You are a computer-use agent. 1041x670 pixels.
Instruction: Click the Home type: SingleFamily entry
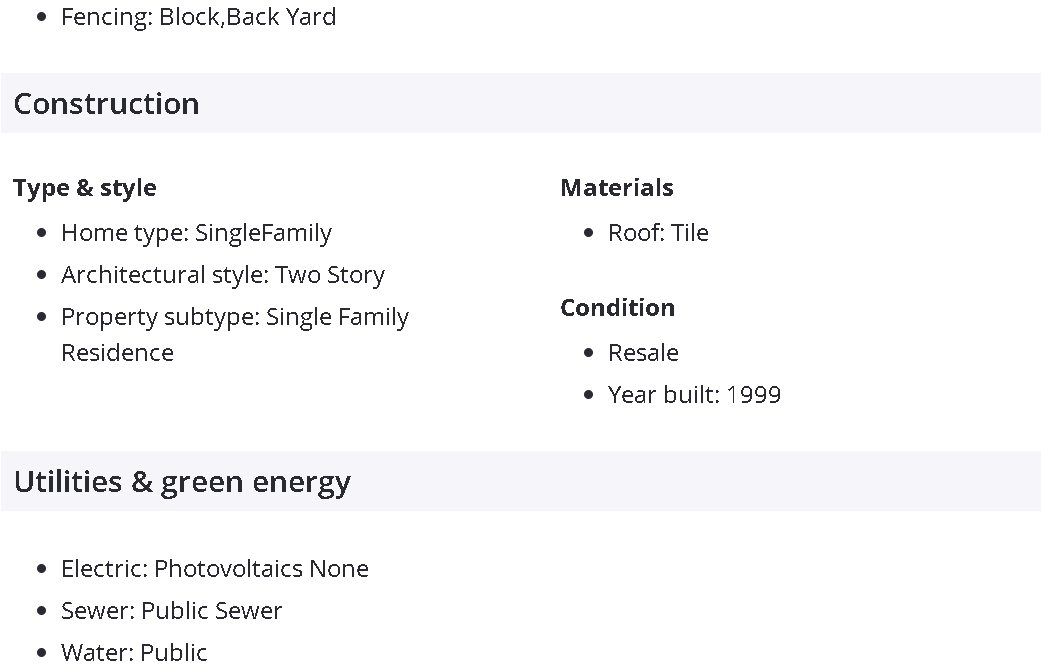pos(196,233)
